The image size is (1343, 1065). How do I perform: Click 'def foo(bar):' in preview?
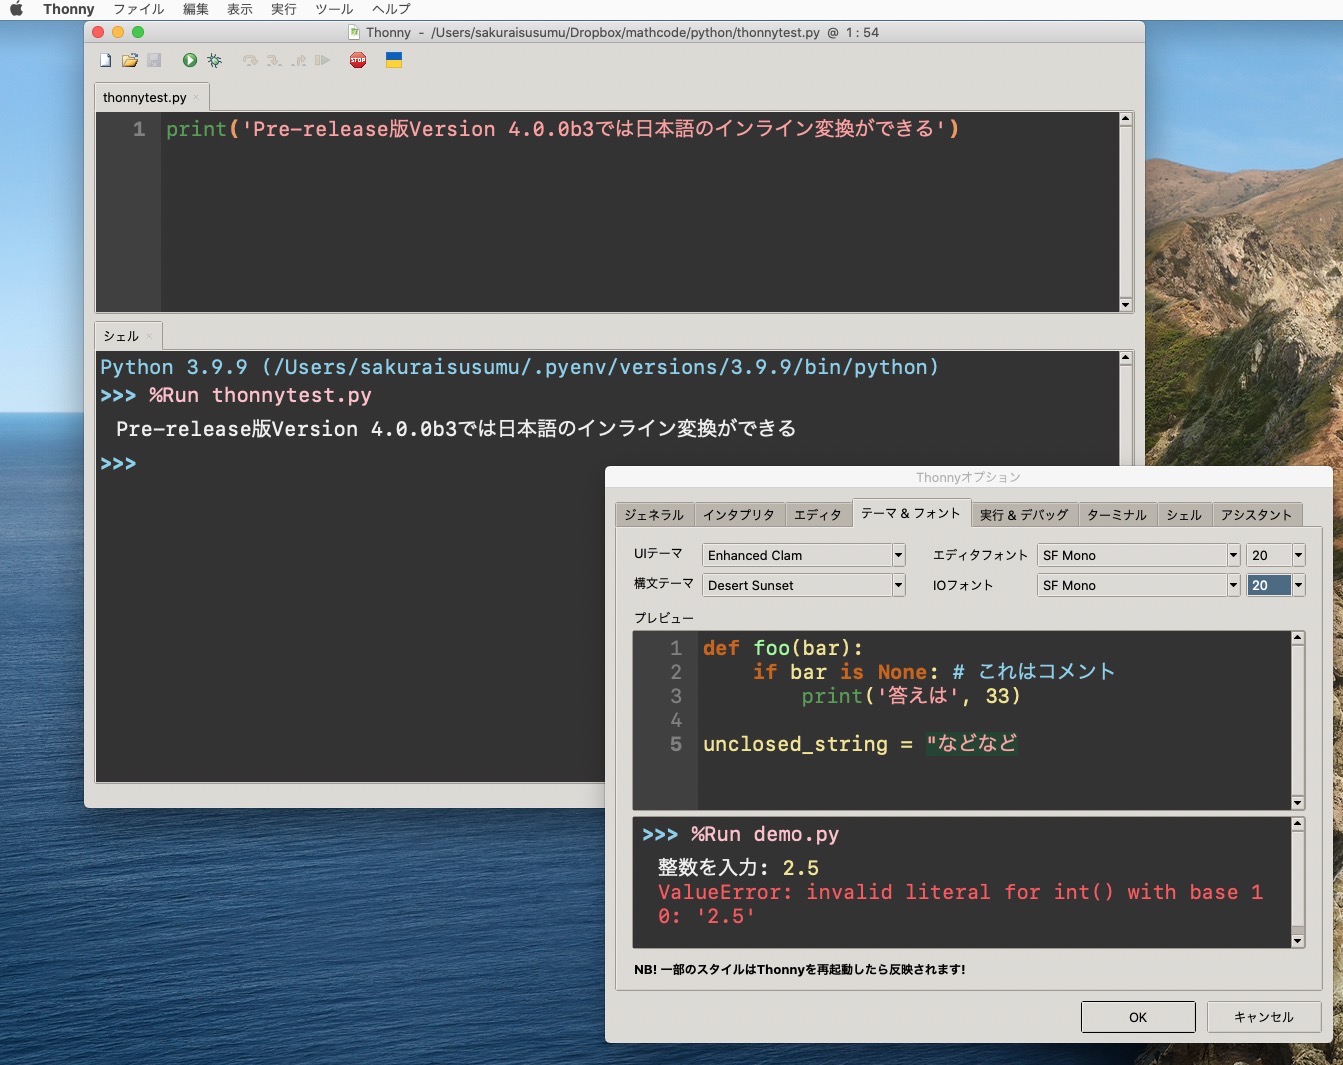click(782, 648)
